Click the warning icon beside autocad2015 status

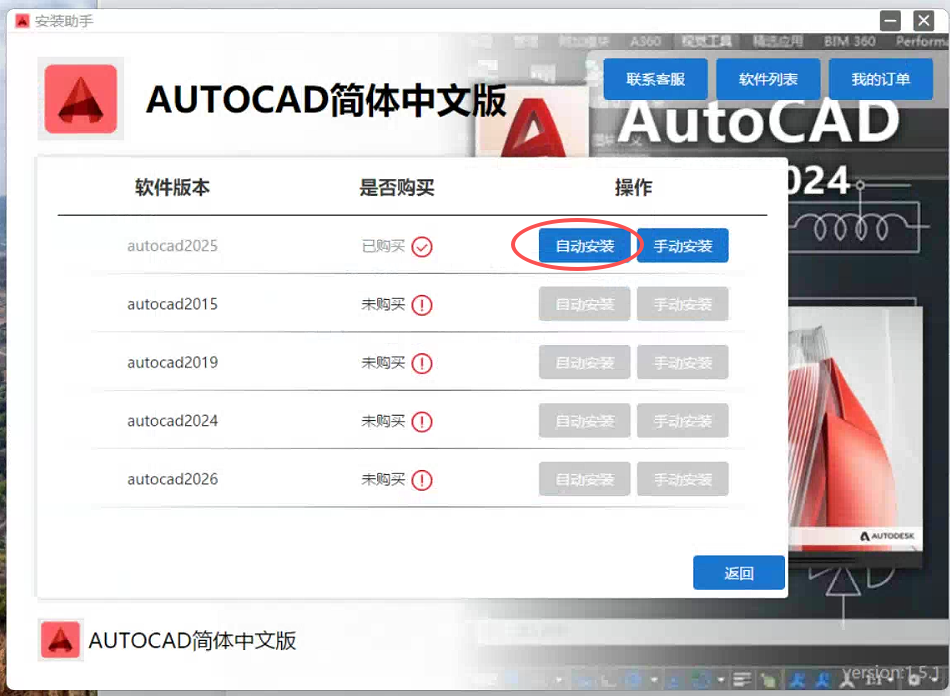[x=422, y=305]
